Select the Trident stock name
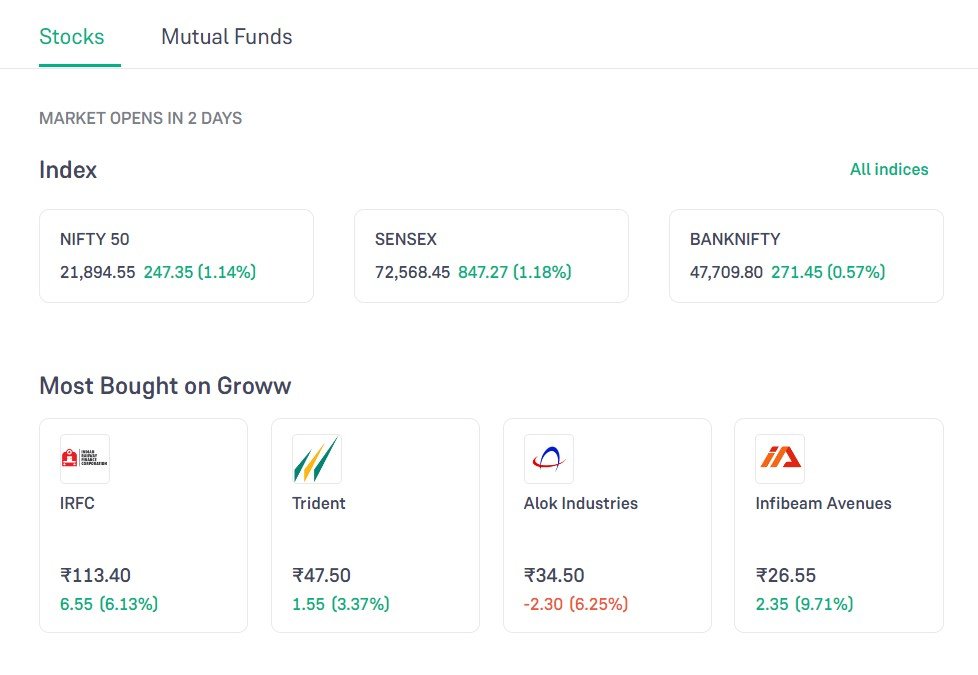 click(319, 503)
